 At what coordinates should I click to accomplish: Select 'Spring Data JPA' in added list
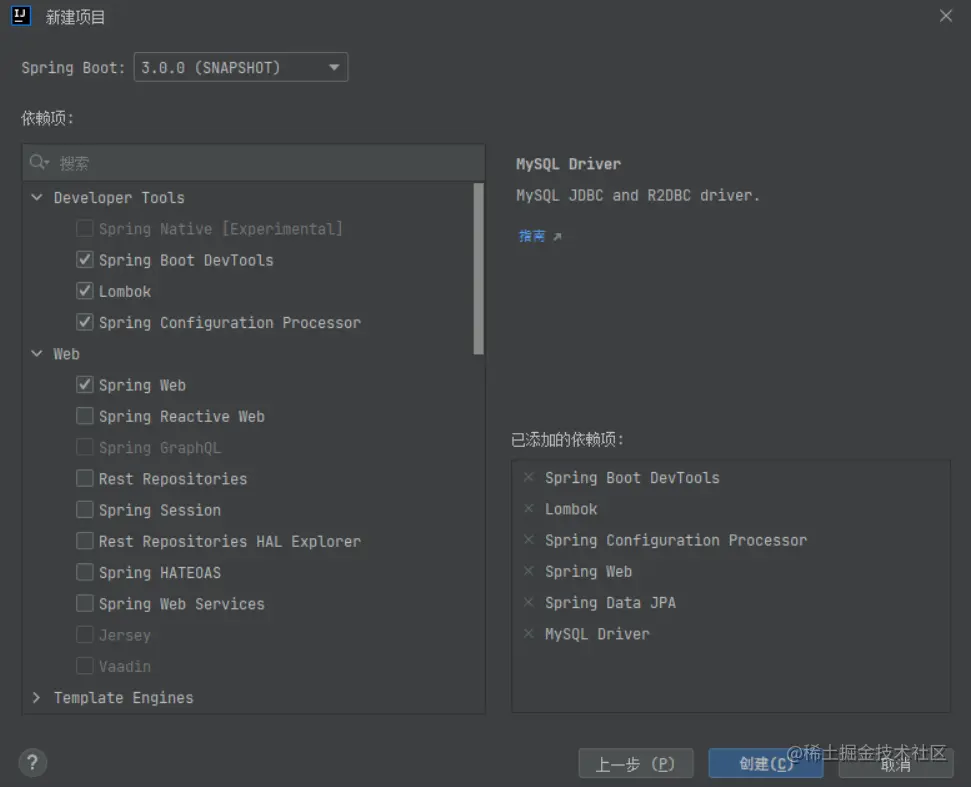click(610, 602)
